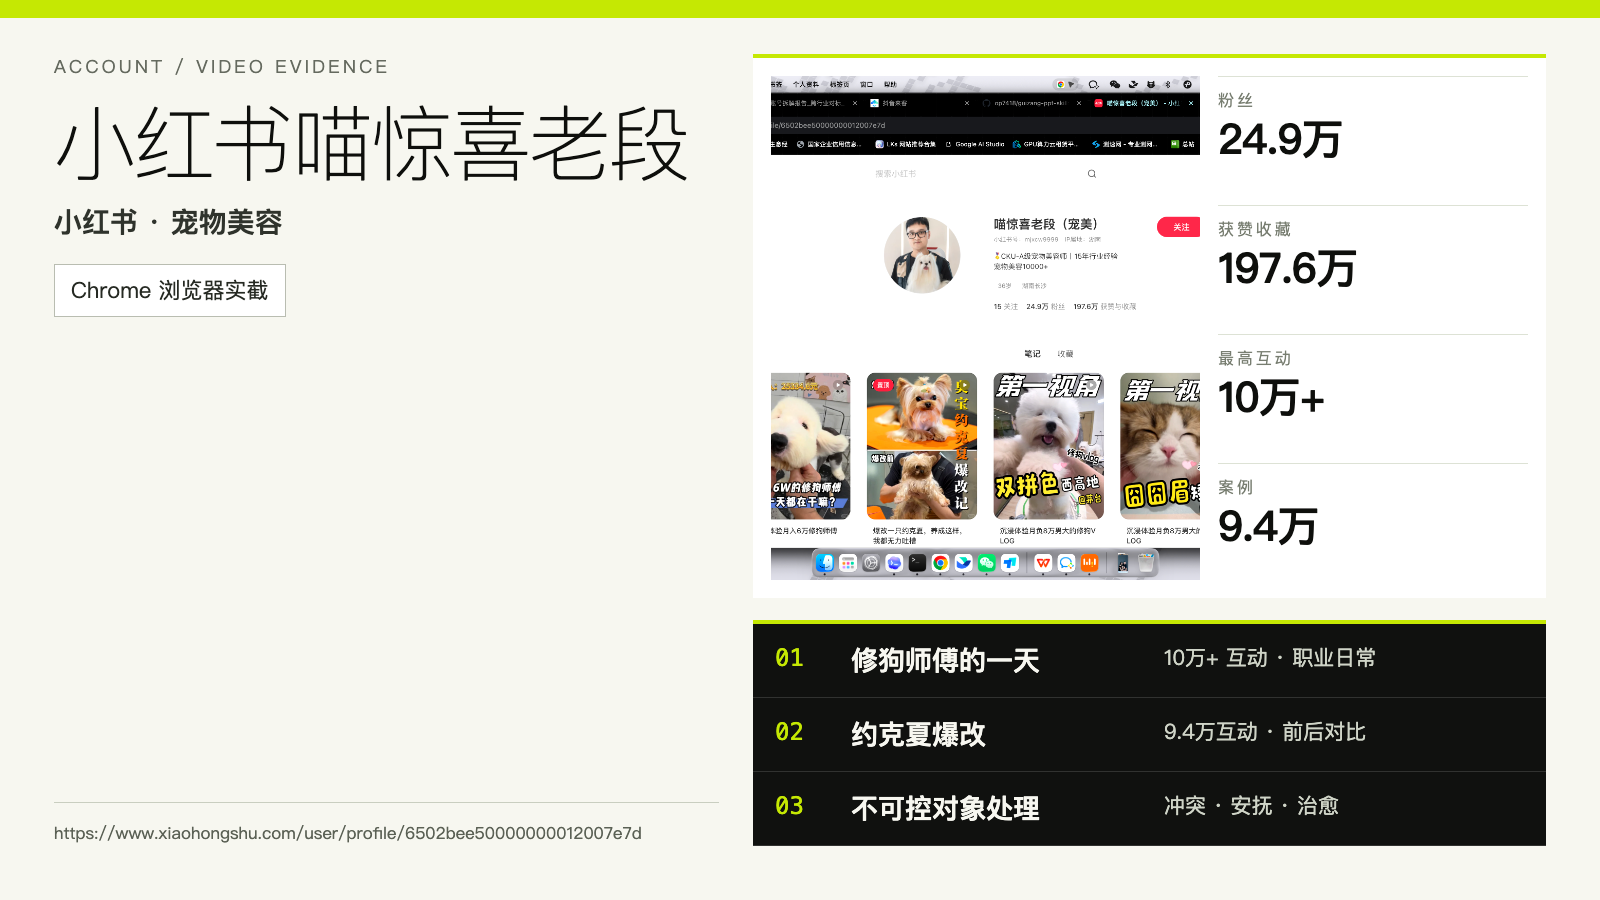Open the 双拼色西高地 video thumbnail
This screenshot has height=900, width=1600.
pos(1049,446)
